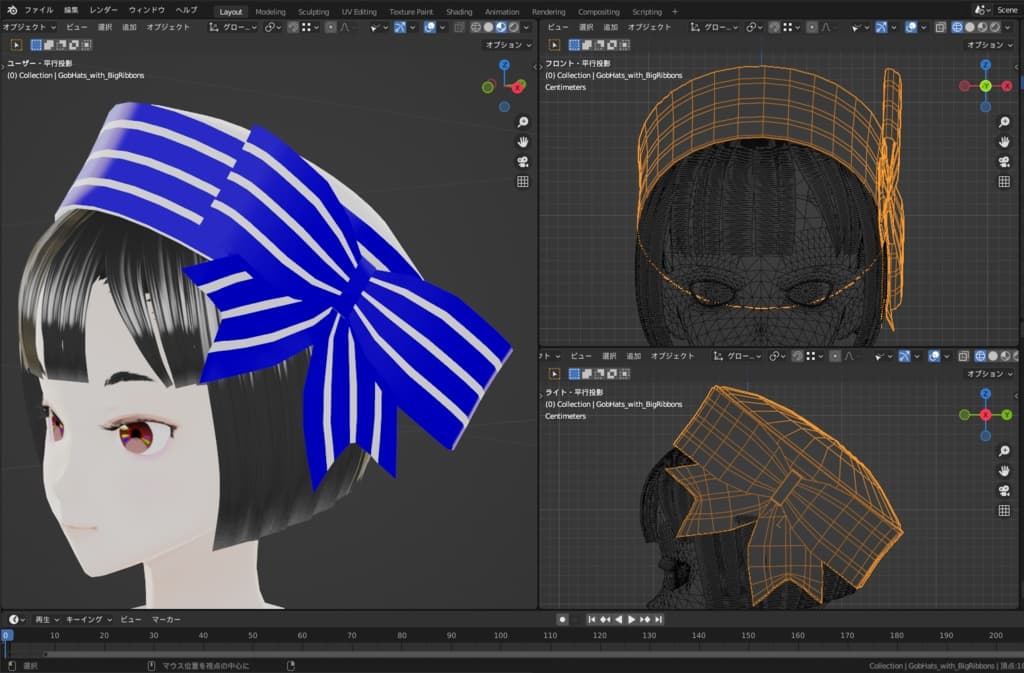This screenshot has width=1024, height=673.
Task: Select the tweak cursor tool in the left viewport
Action: pos(17,45)
